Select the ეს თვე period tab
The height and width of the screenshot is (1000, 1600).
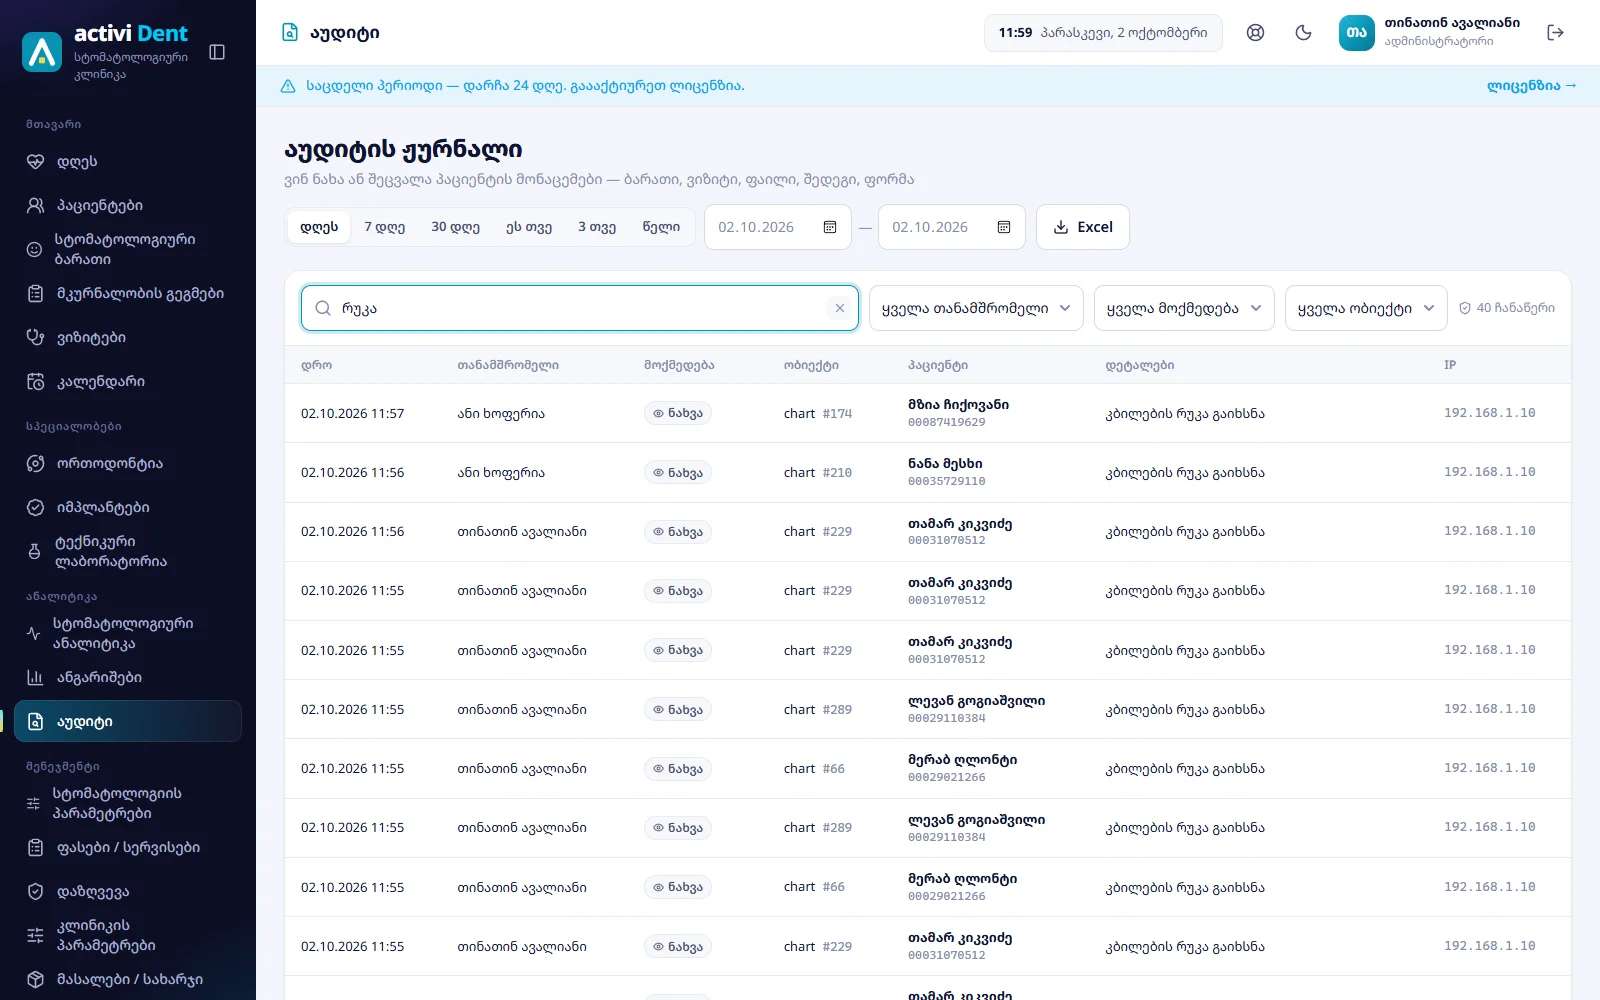click(x=529, y=227)
